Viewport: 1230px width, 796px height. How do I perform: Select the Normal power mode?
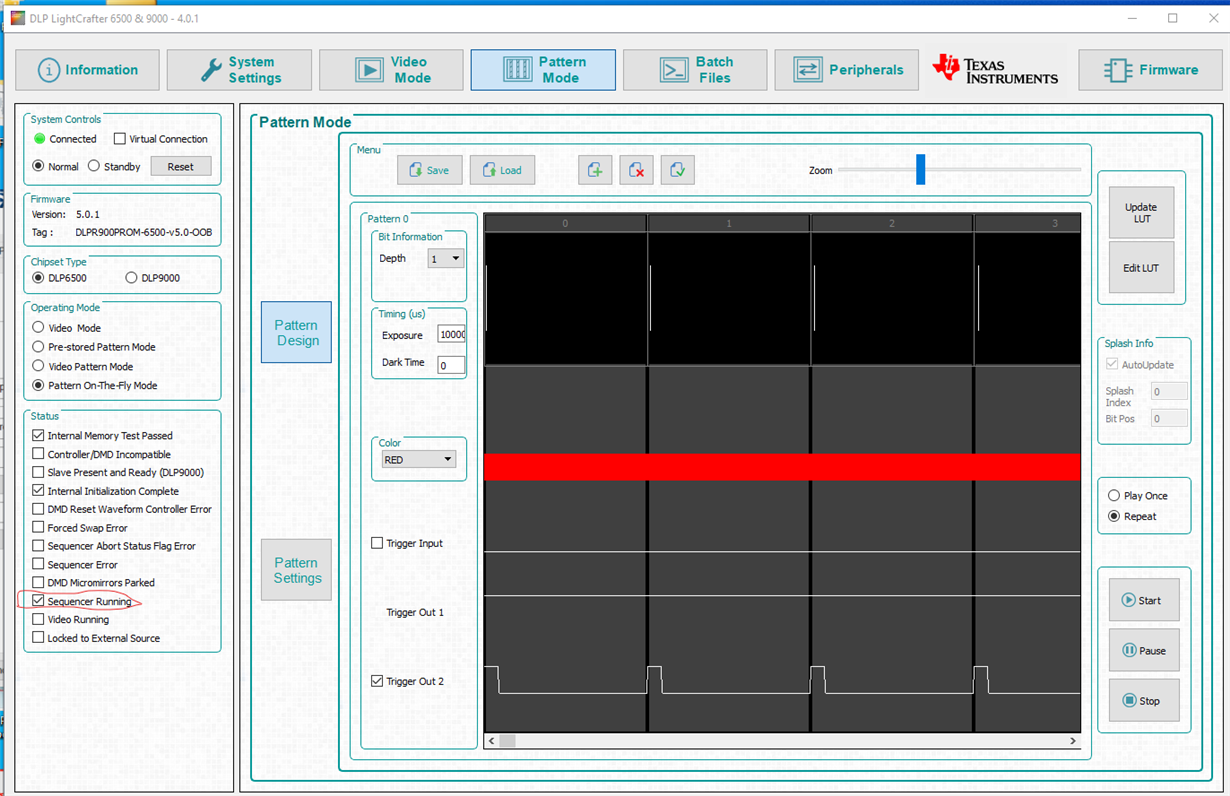[x=39, y=166]
